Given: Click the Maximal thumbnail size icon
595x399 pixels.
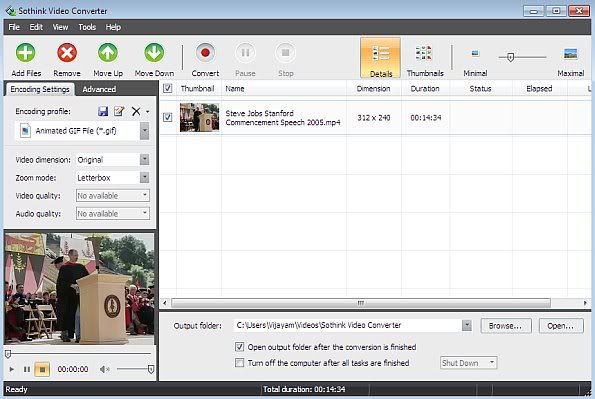Looking at the screenshot, I should click(x=570, y=53).
